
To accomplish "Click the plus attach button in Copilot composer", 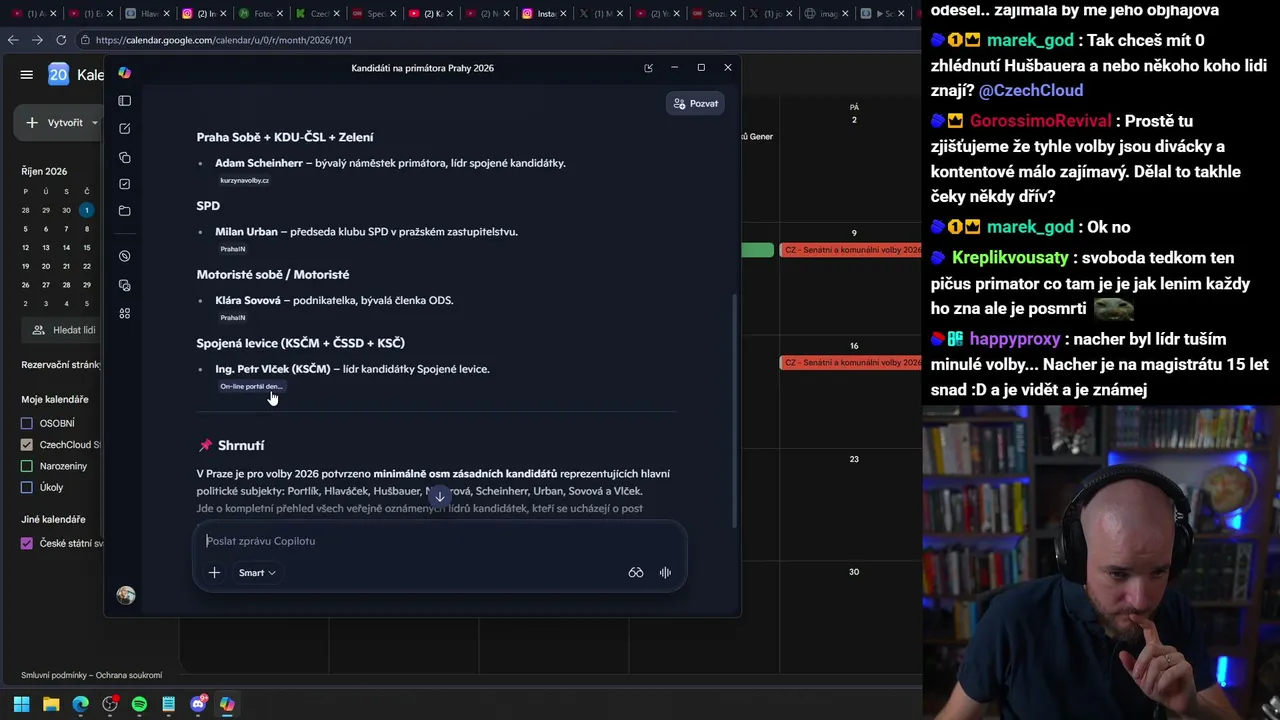I will (214, 572).
